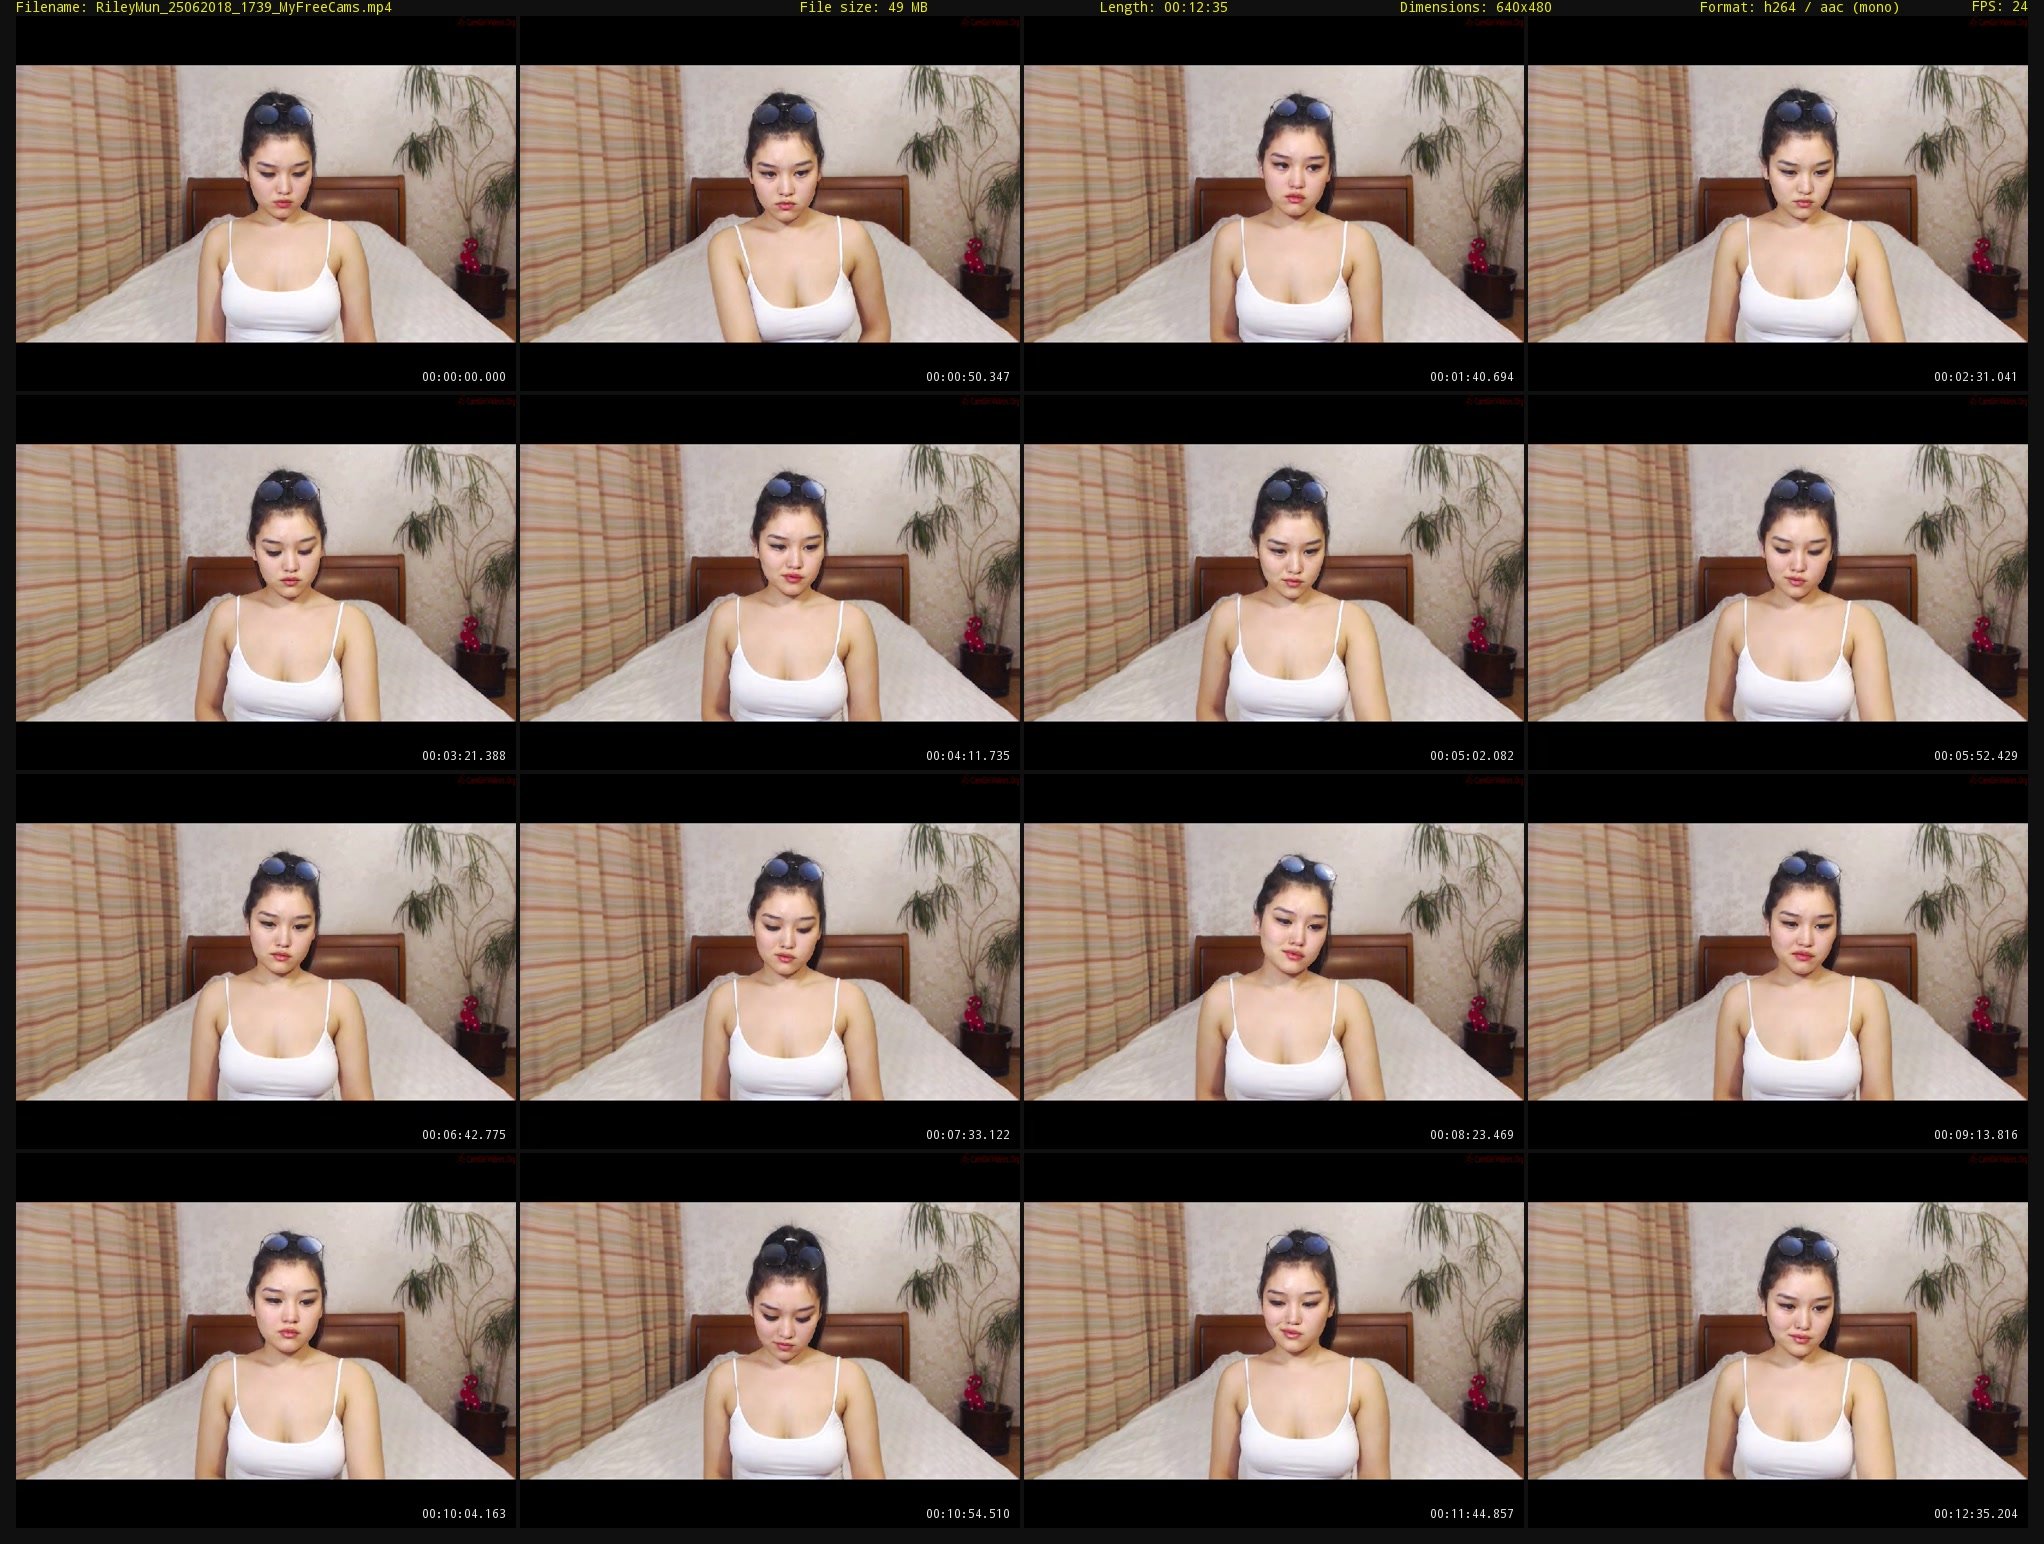Open the frame timestamped 00:05:02.082

tap(1274, 583)
